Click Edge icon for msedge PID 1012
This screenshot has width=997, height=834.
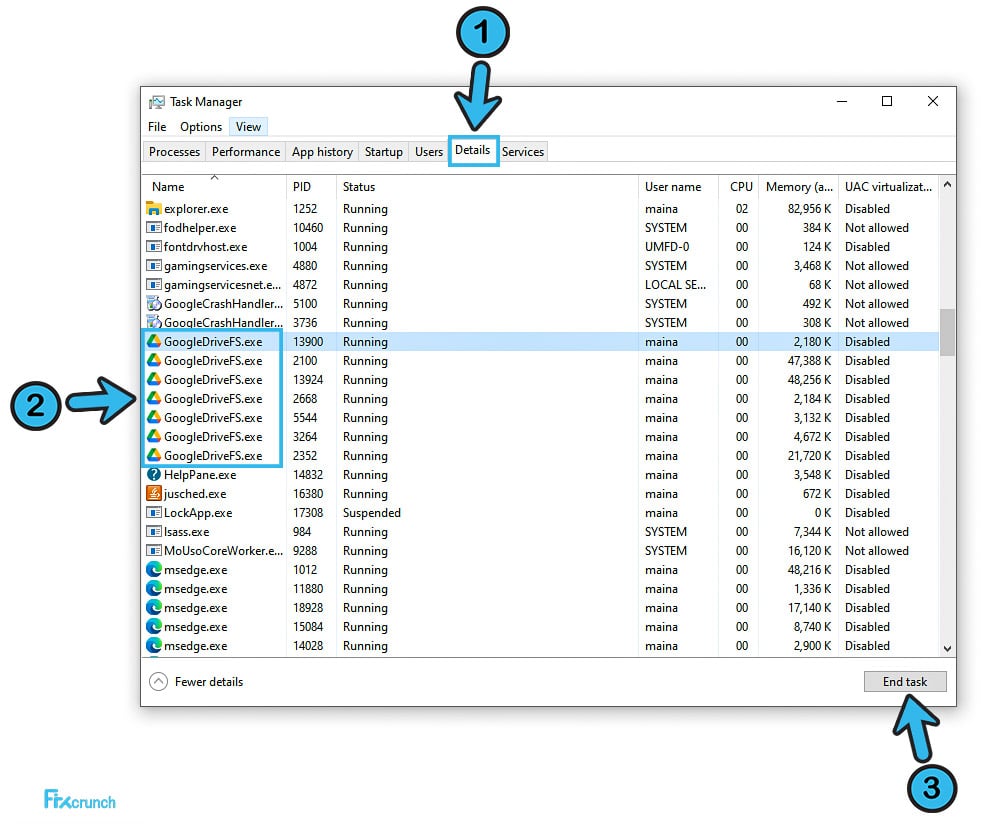pos(154,570)
